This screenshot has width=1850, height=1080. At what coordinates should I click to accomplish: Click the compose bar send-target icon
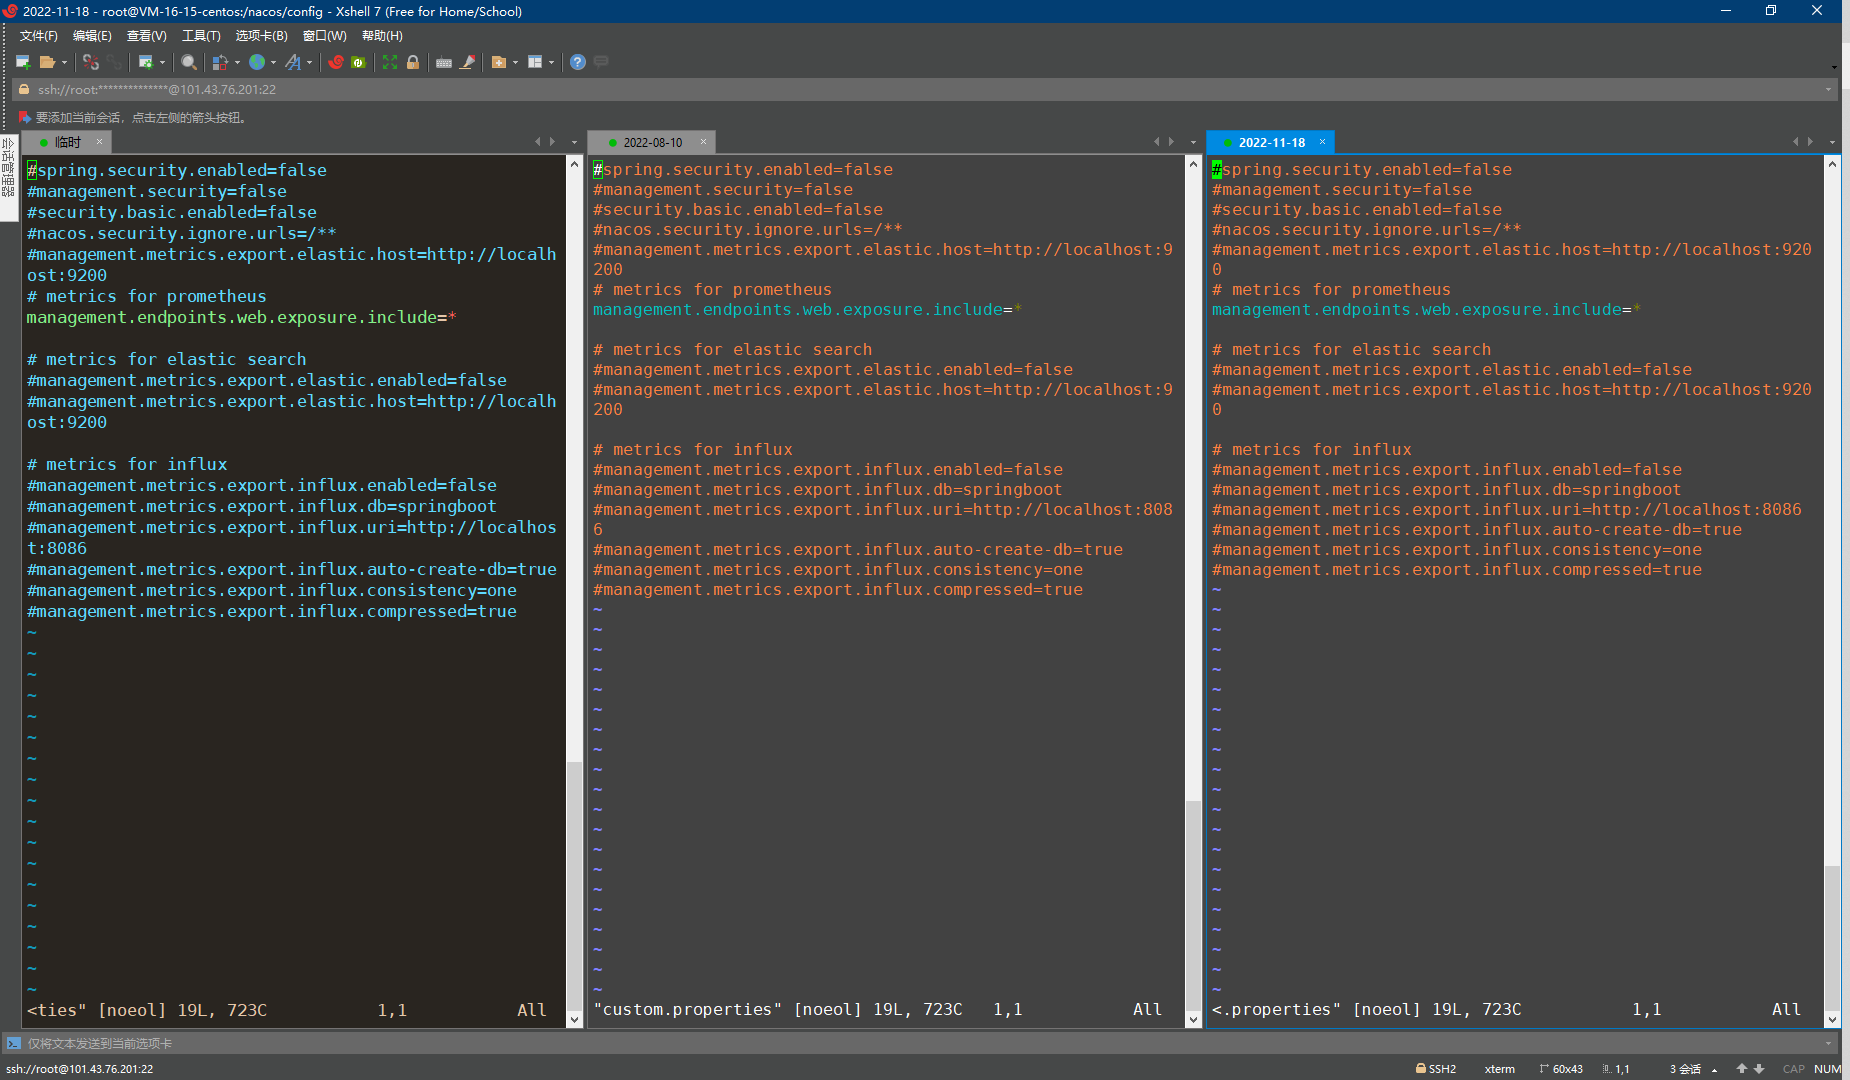(13, 1043)
